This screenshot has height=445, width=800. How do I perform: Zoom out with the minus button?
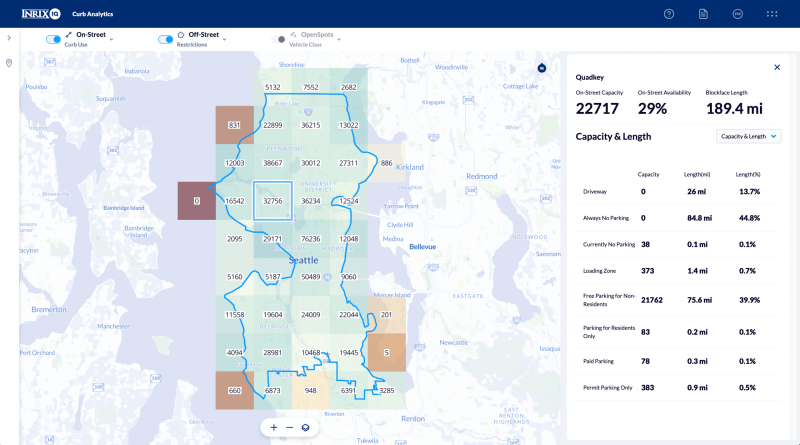click(290, 428)
